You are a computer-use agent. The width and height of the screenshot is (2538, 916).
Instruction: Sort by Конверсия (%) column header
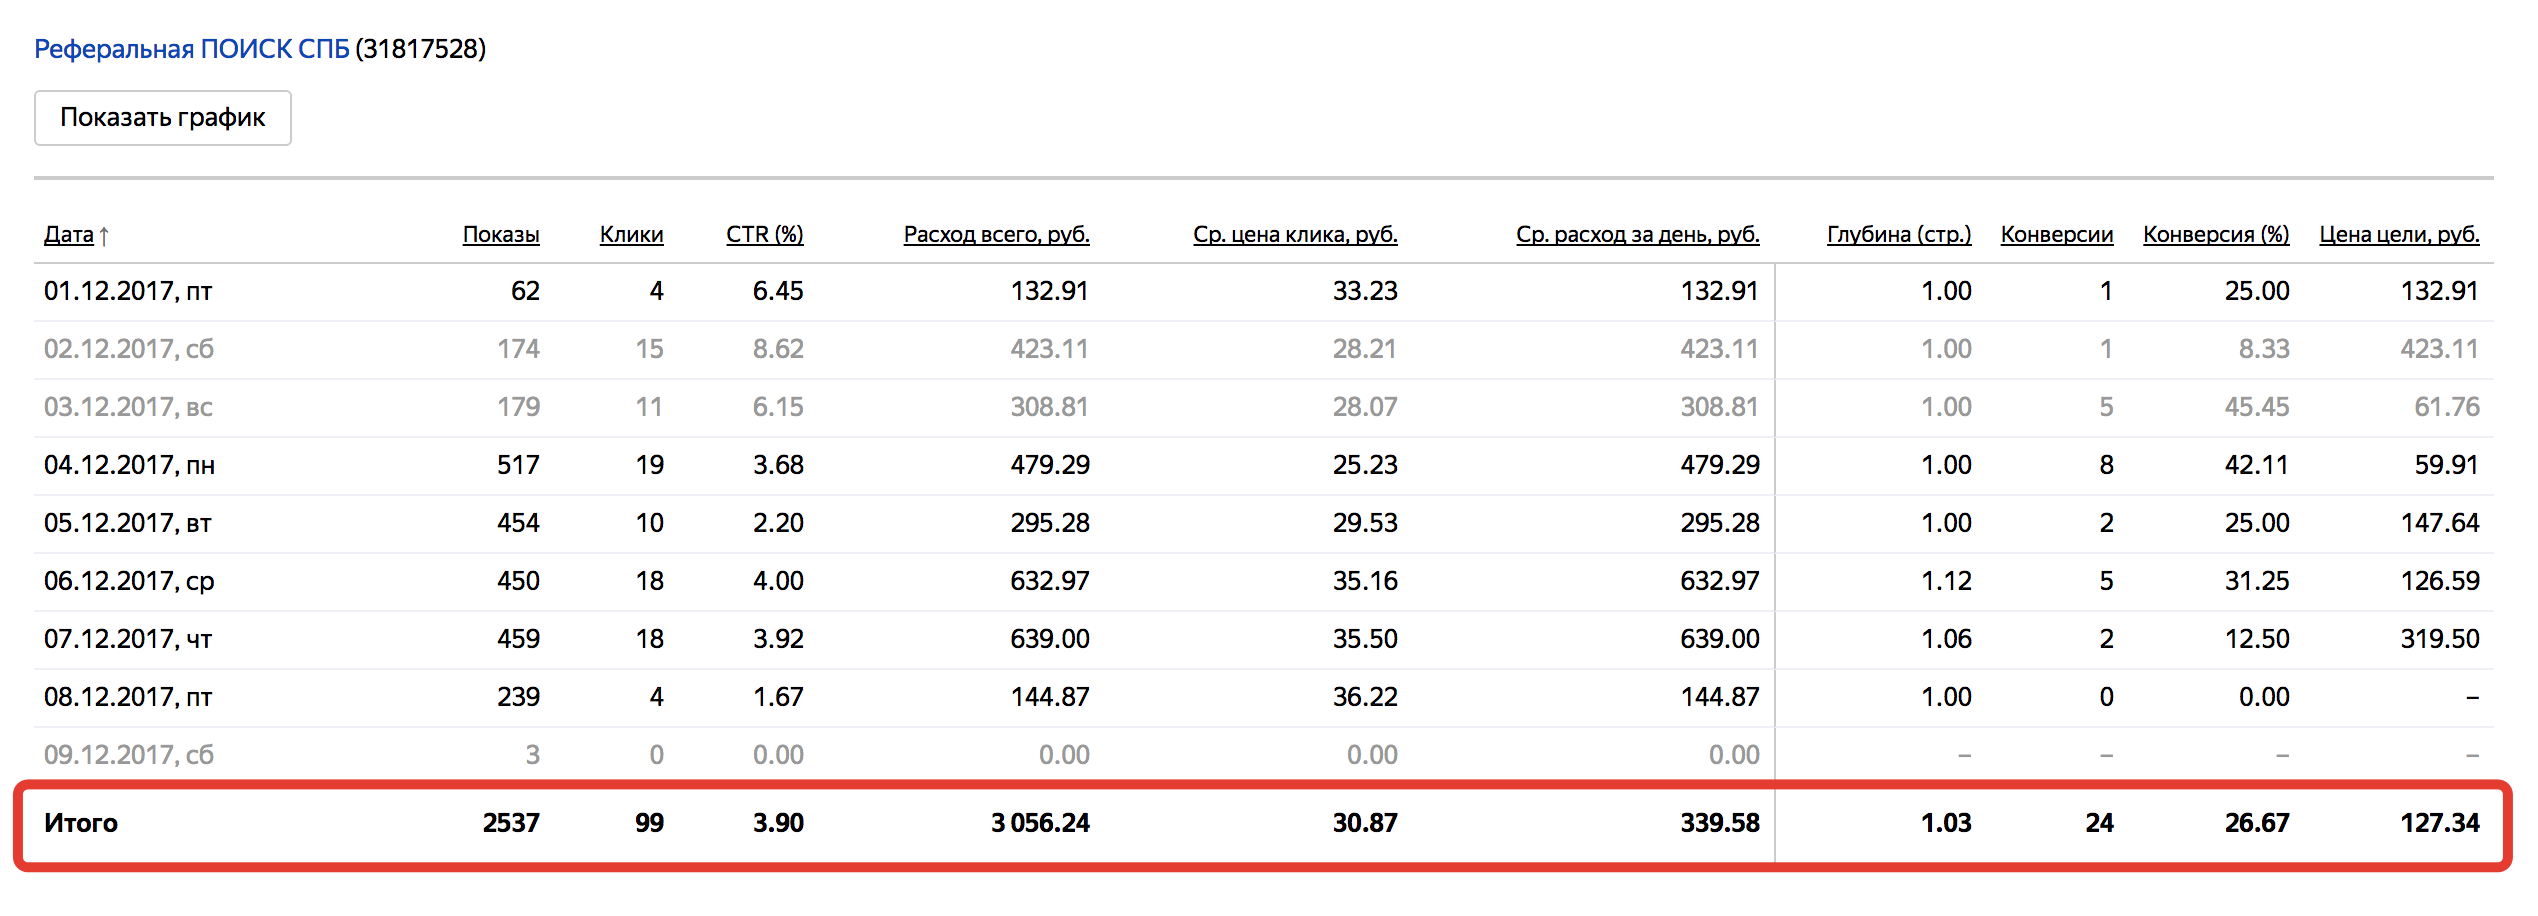[x=2216, y=234]
